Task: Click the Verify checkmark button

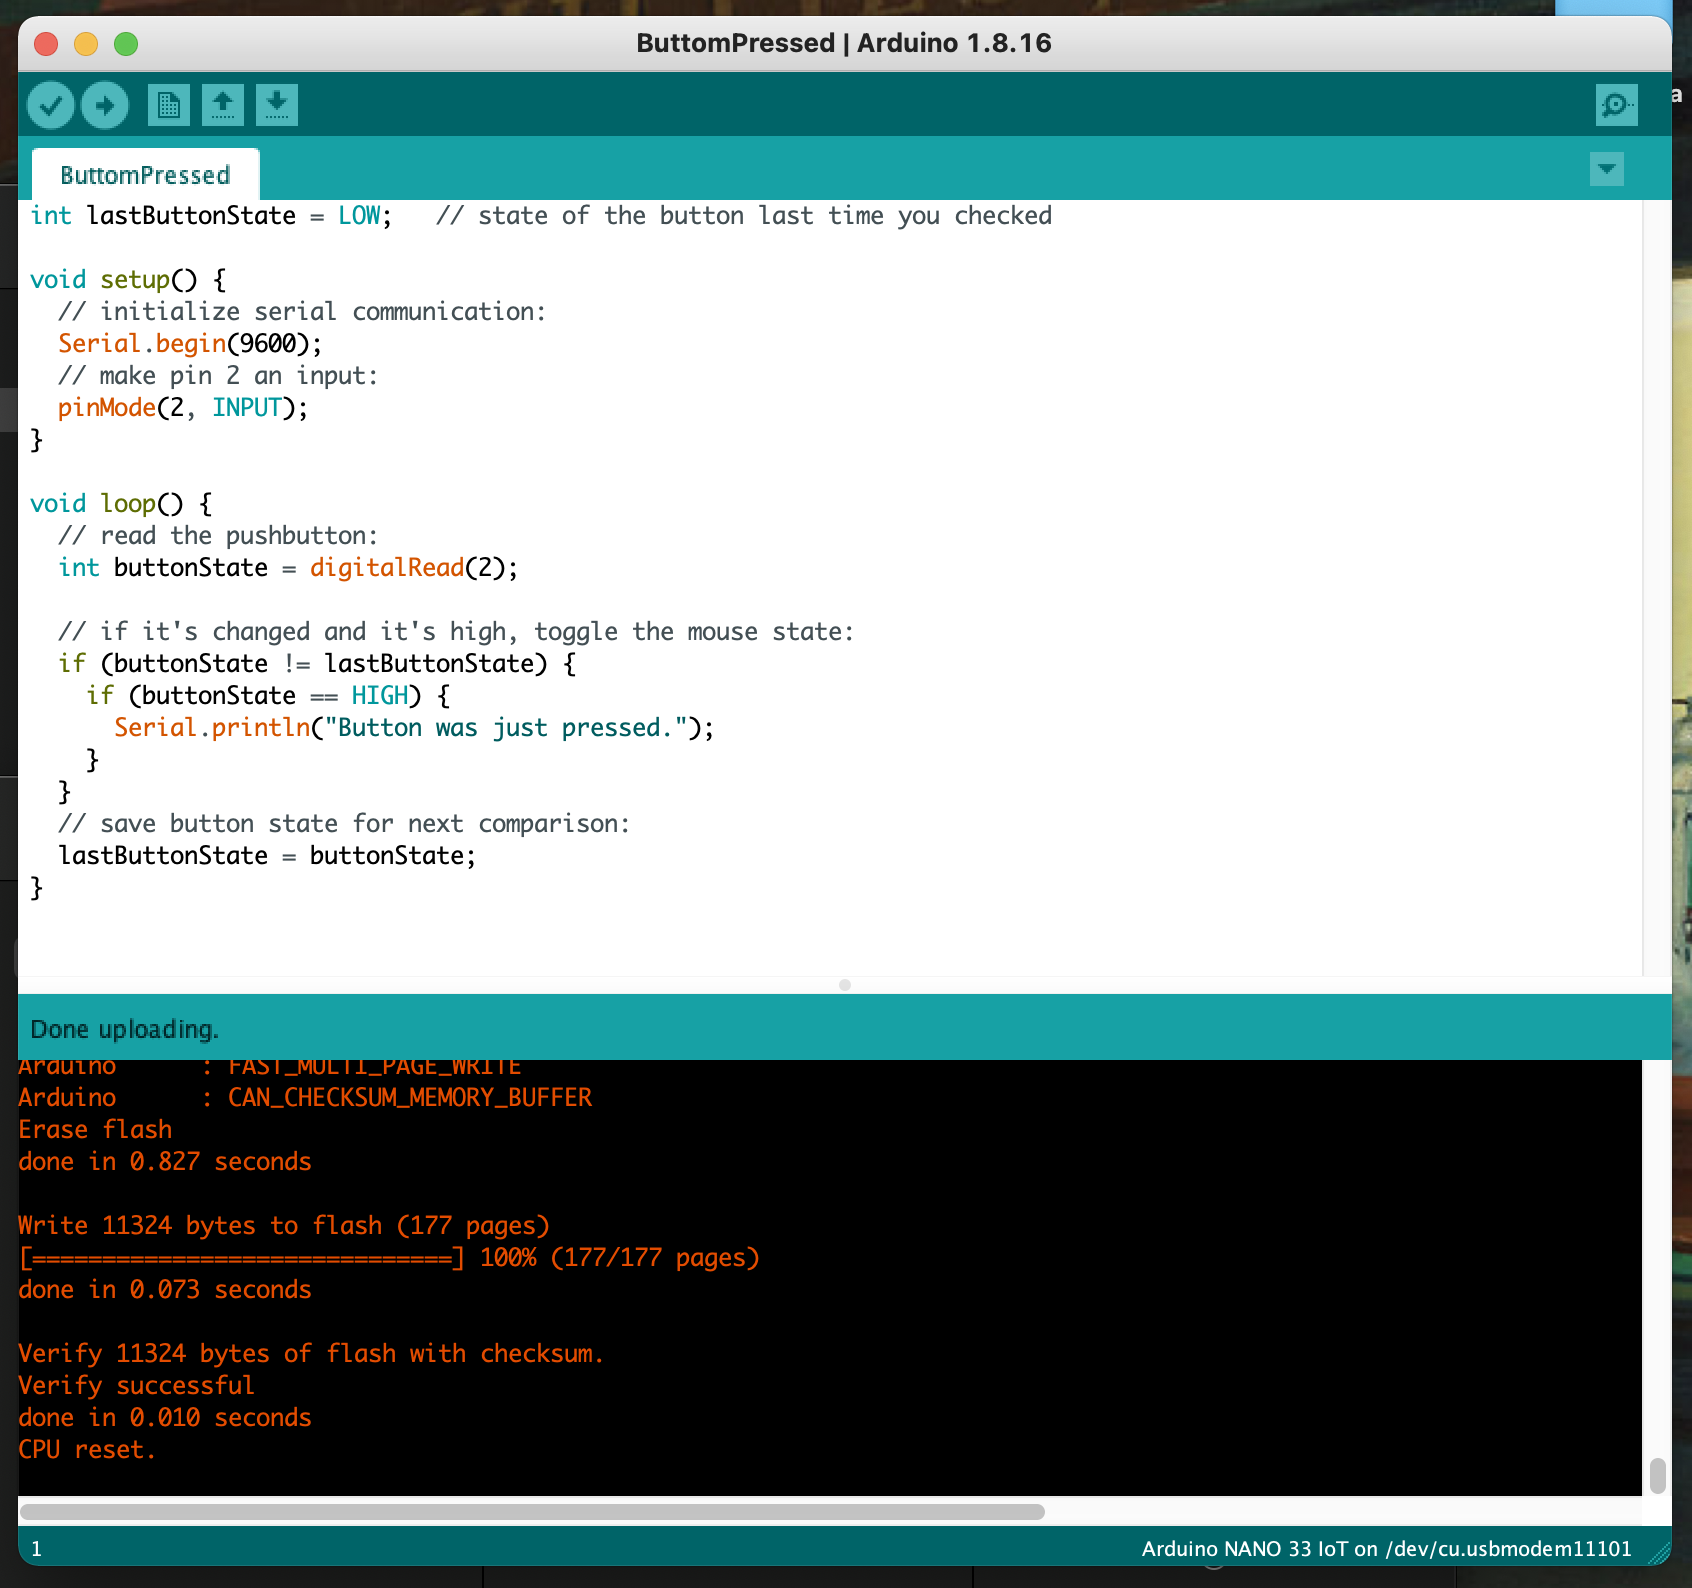Action: (50, 104)
